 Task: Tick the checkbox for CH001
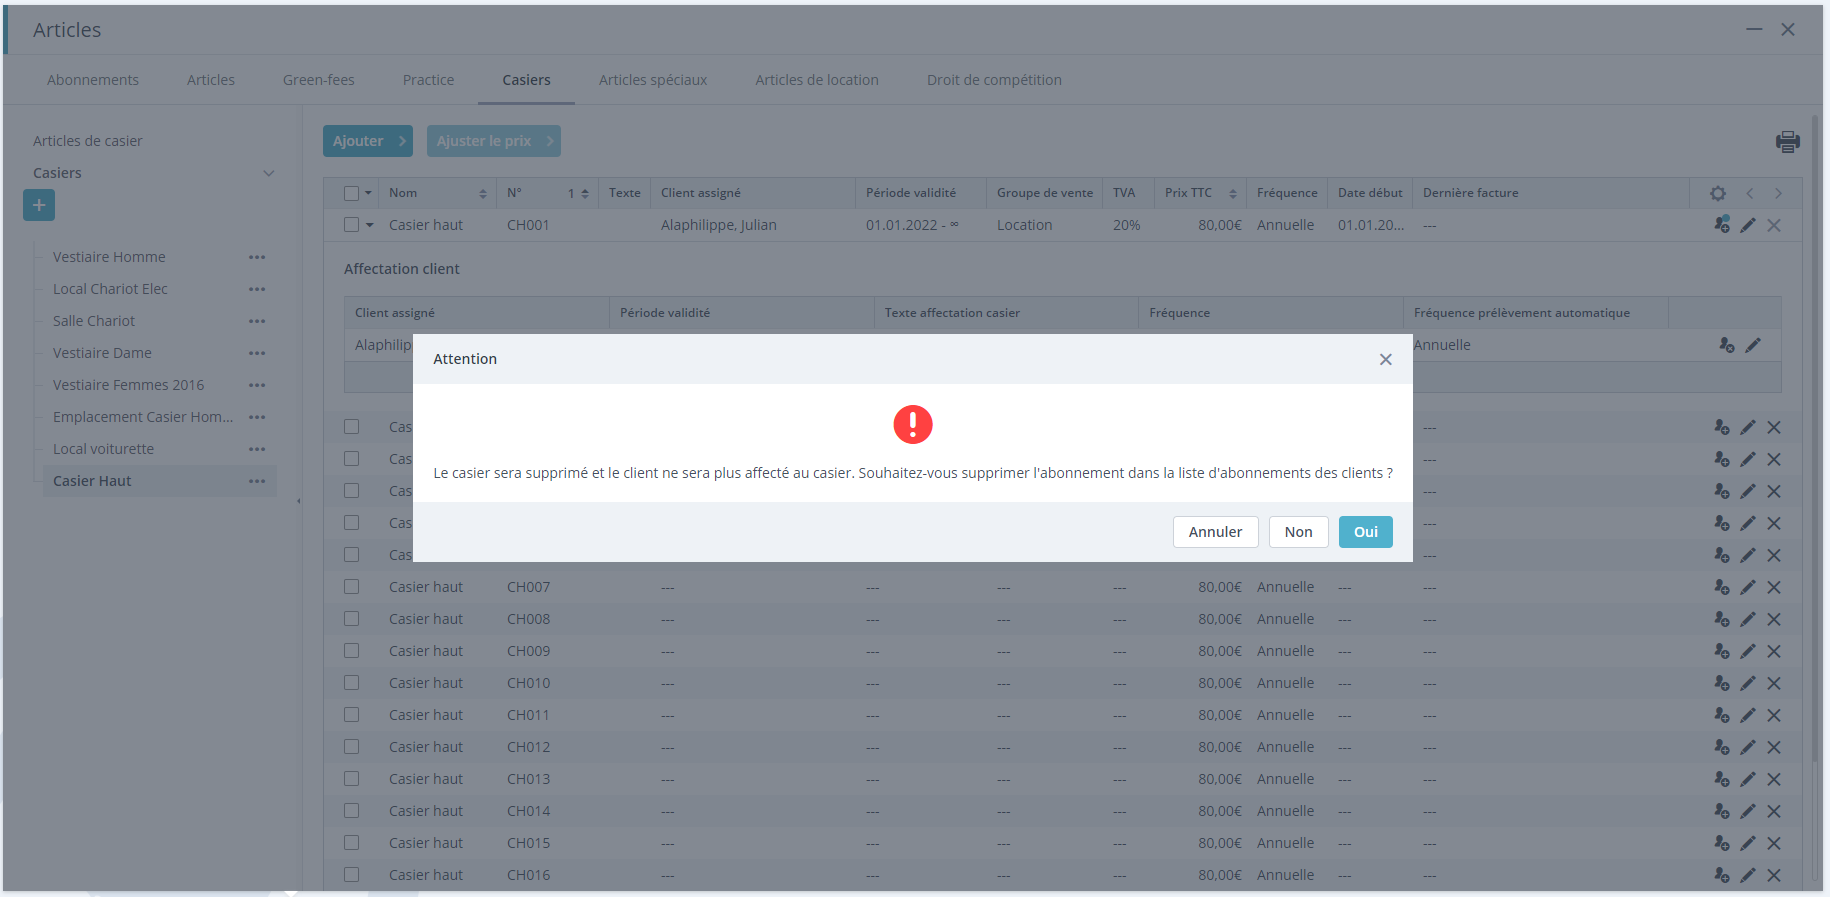pos(351,225)
